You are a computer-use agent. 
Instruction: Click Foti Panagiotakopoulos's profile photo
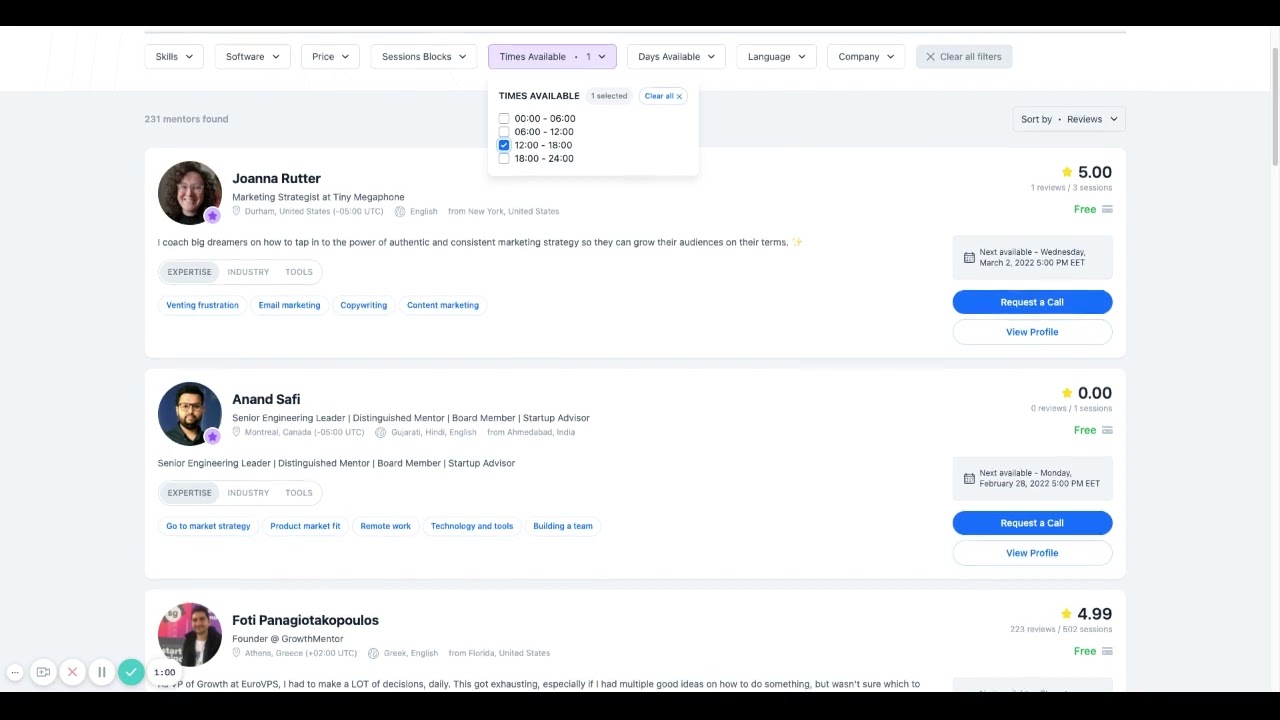(189, 634)
